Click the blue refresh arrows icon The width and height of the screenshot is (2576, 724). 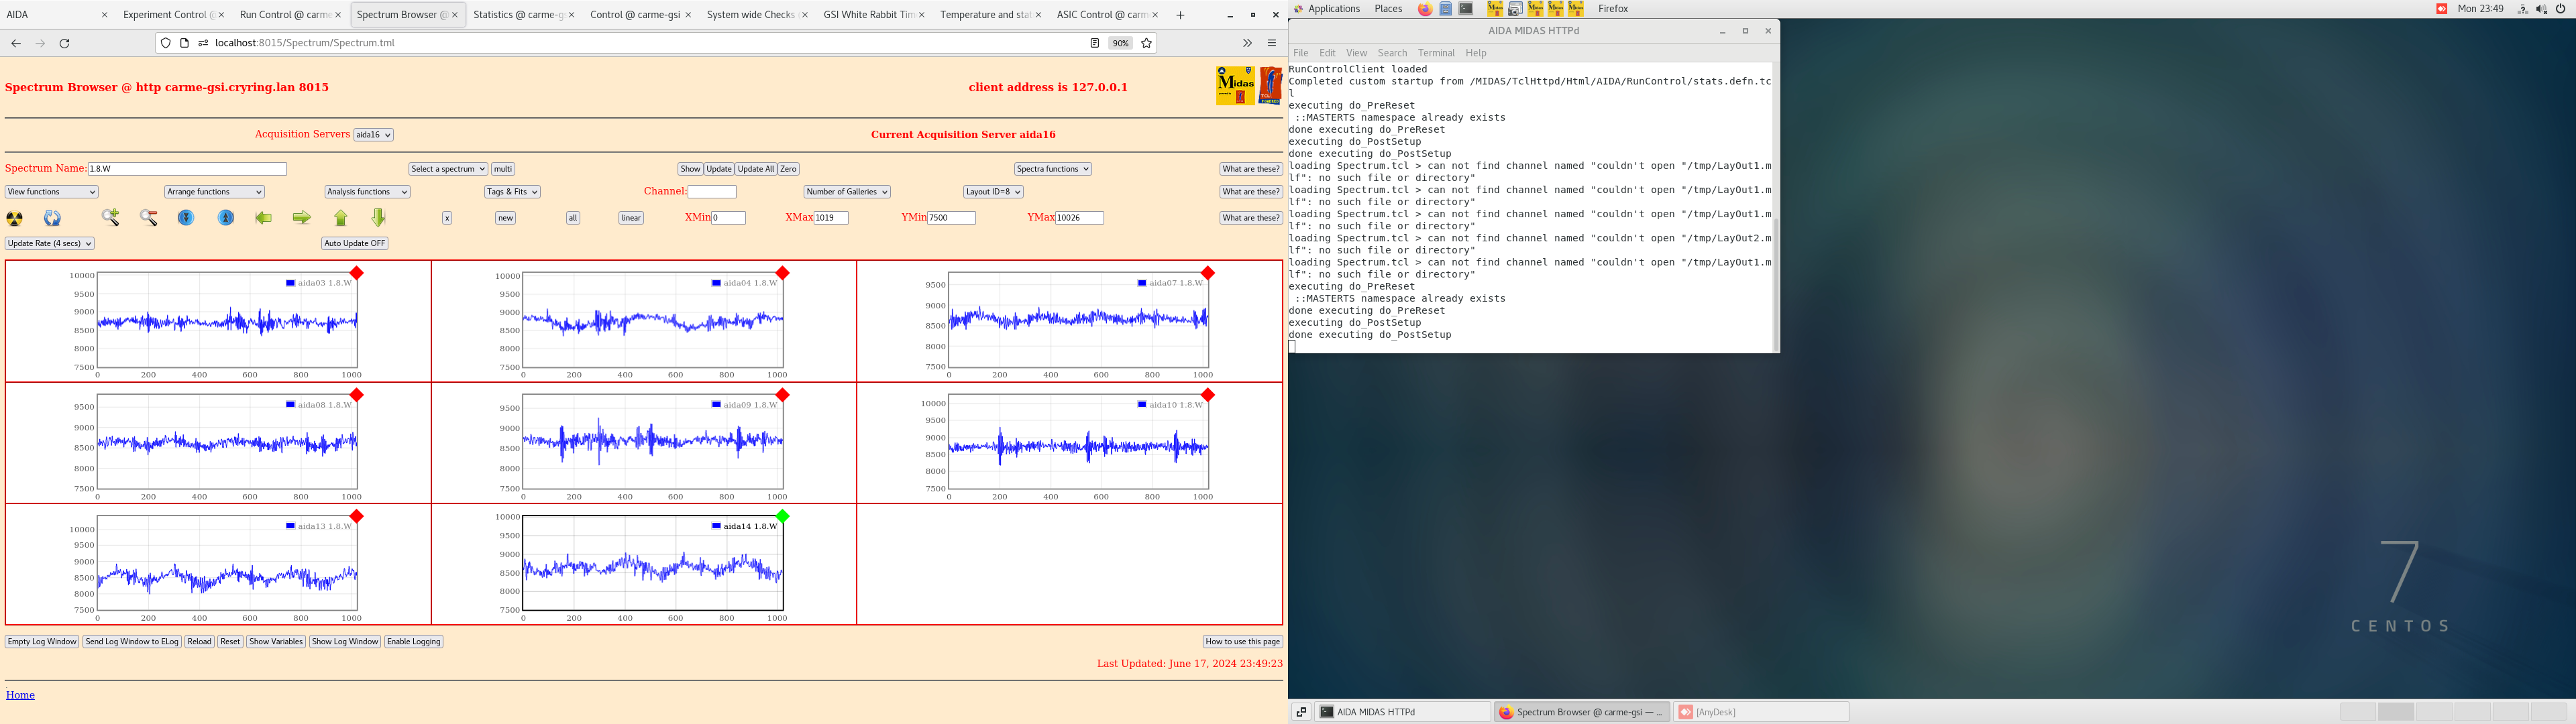[53, 218]
